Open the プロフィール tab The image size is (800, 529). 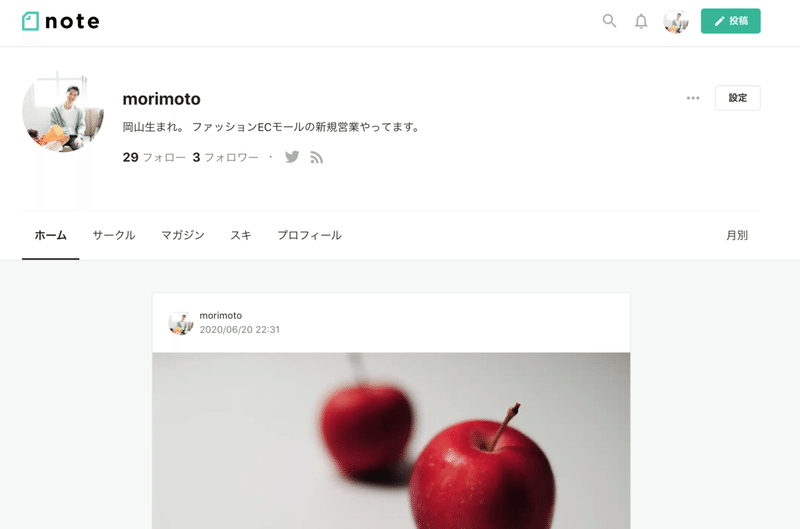[309, 236]
